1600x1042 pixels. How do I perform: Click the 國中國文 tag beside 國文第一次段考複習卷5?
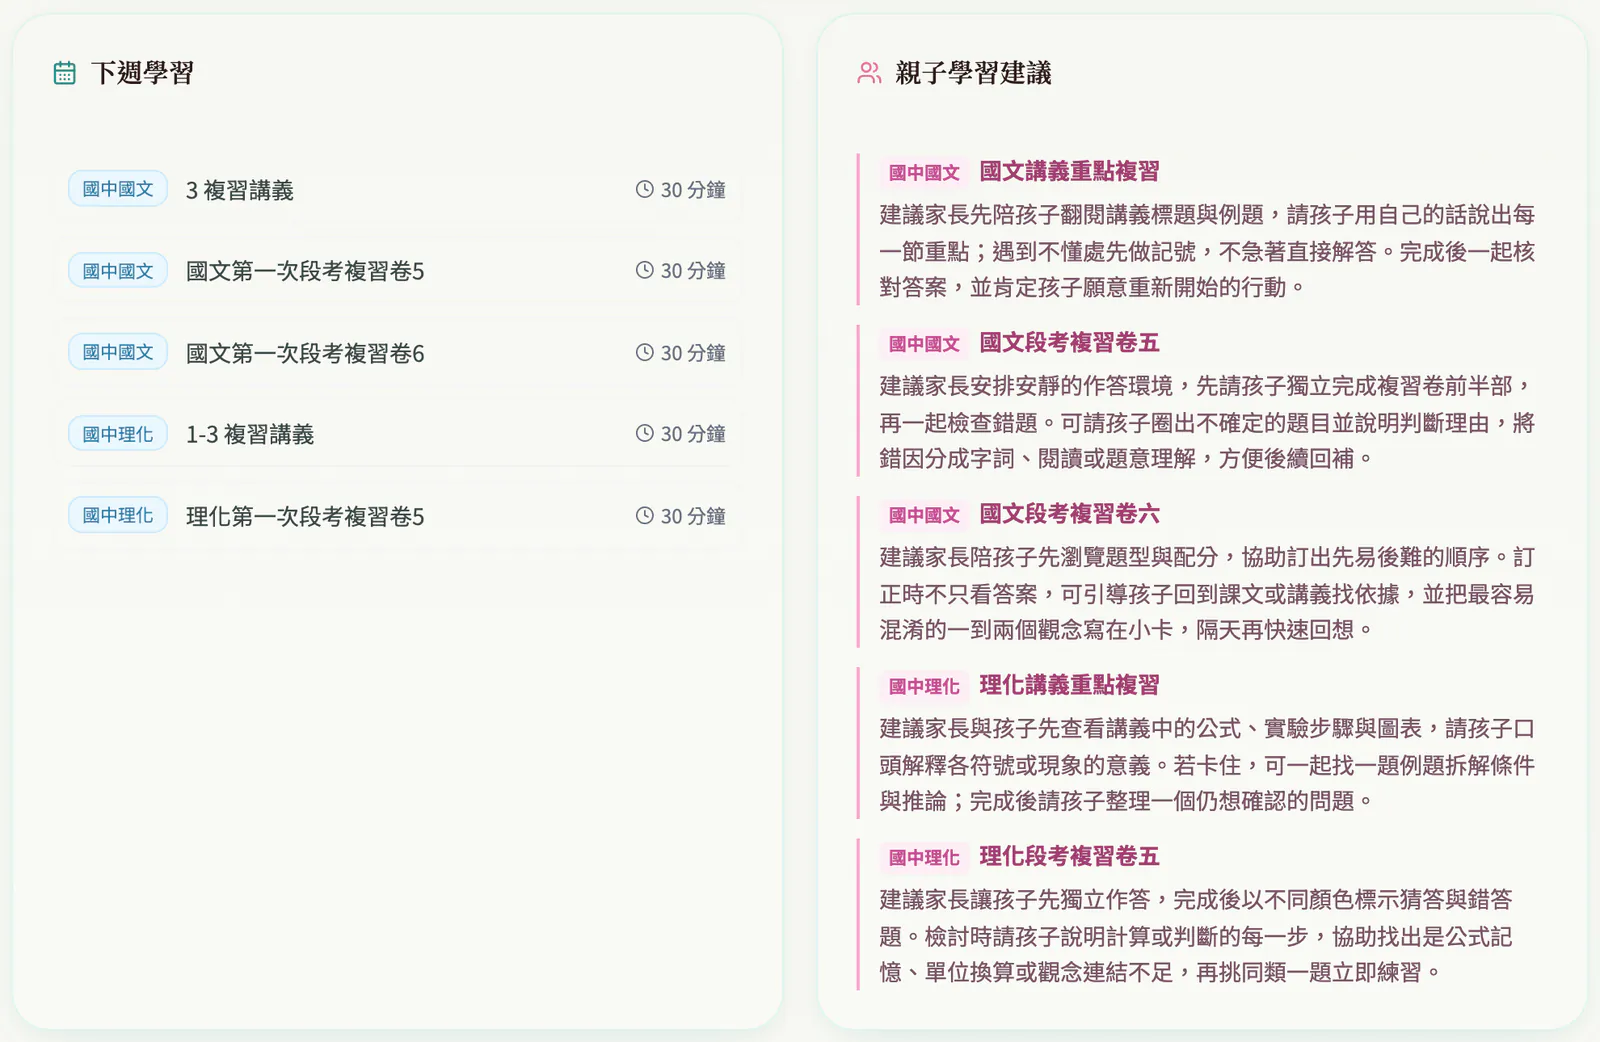click(x=118, y=271)
